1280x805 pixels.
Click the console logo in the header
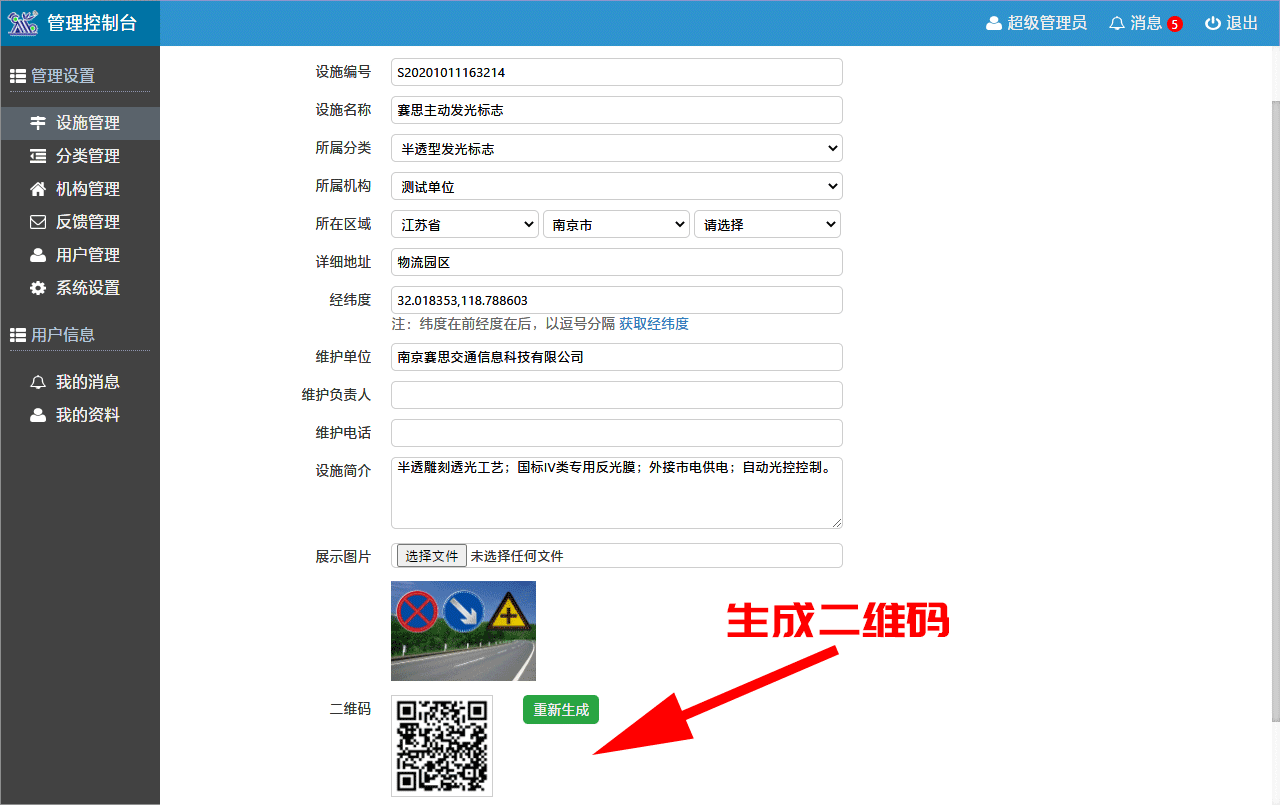pyautogui.click(x=22, y=23)
